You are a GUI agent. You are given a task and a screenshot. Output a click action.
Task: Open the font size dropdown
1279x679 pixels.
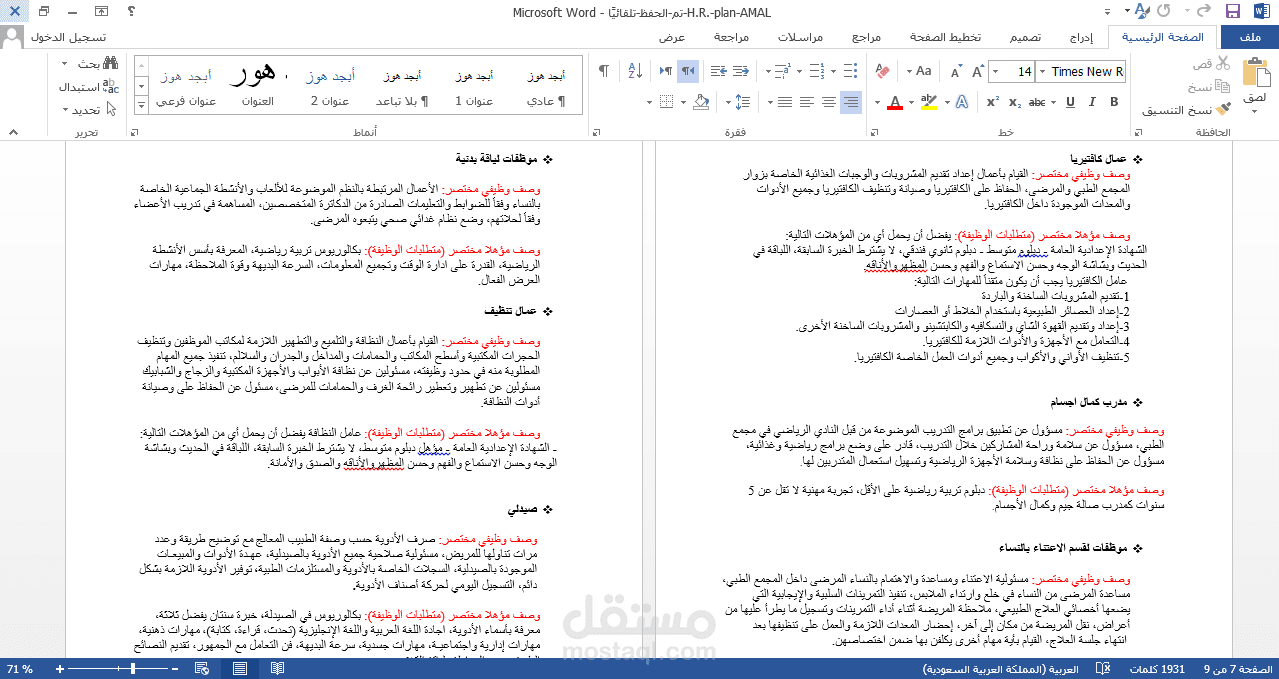pyautogui.click(x=995, y=72)
